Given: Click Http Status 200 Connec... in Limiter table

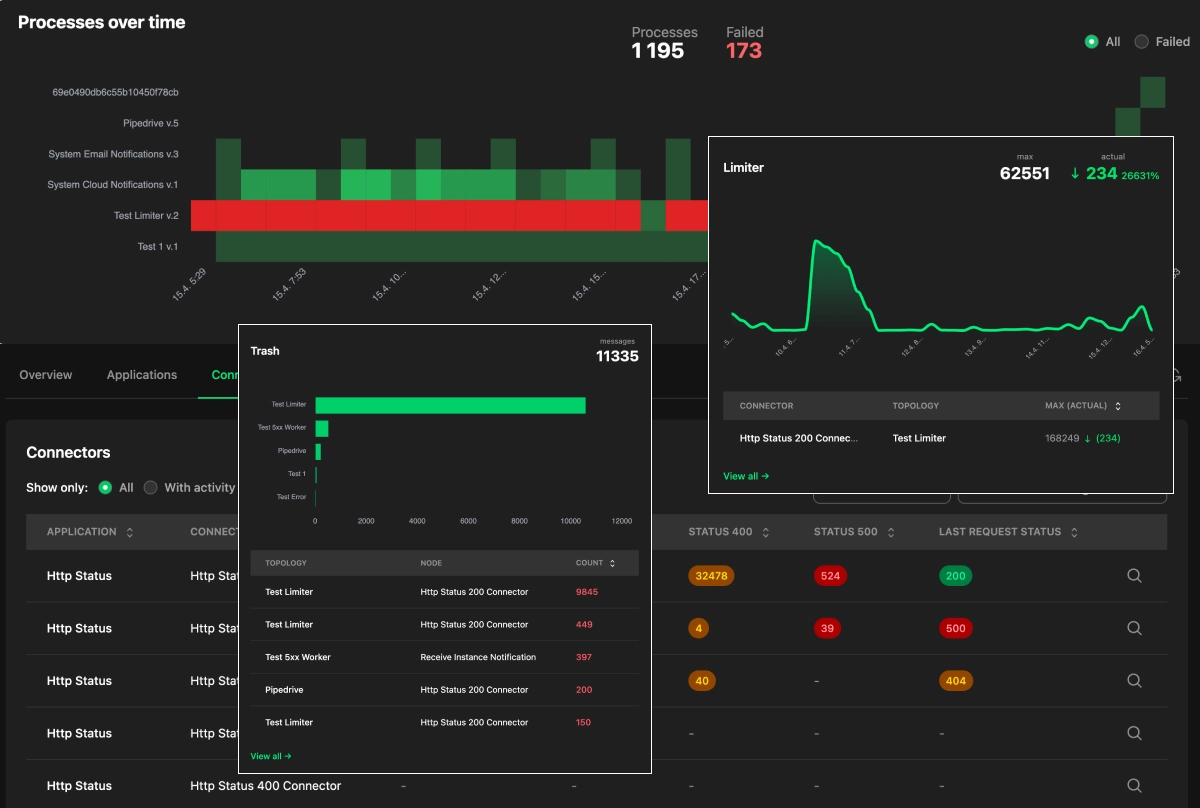Looking at the screenshot, I should (799, 438).
